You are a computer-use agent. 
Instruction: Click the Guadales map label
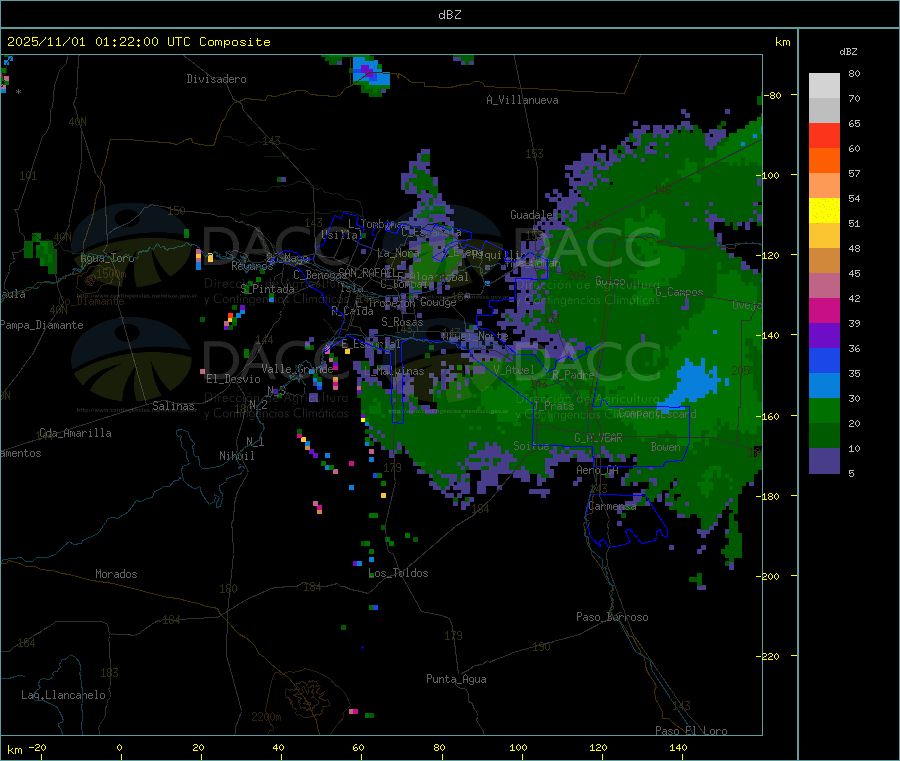[534, 215]
